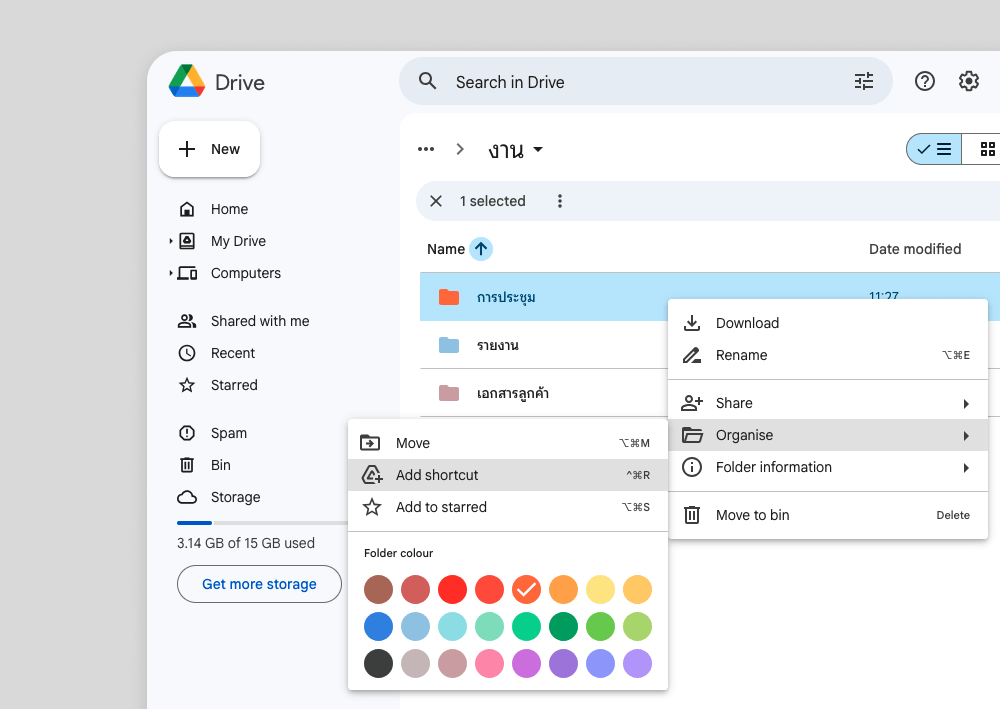Click the sort direction arrow by Name
The height and width of the screenshot is (709, 1000).
pos(481,249)
